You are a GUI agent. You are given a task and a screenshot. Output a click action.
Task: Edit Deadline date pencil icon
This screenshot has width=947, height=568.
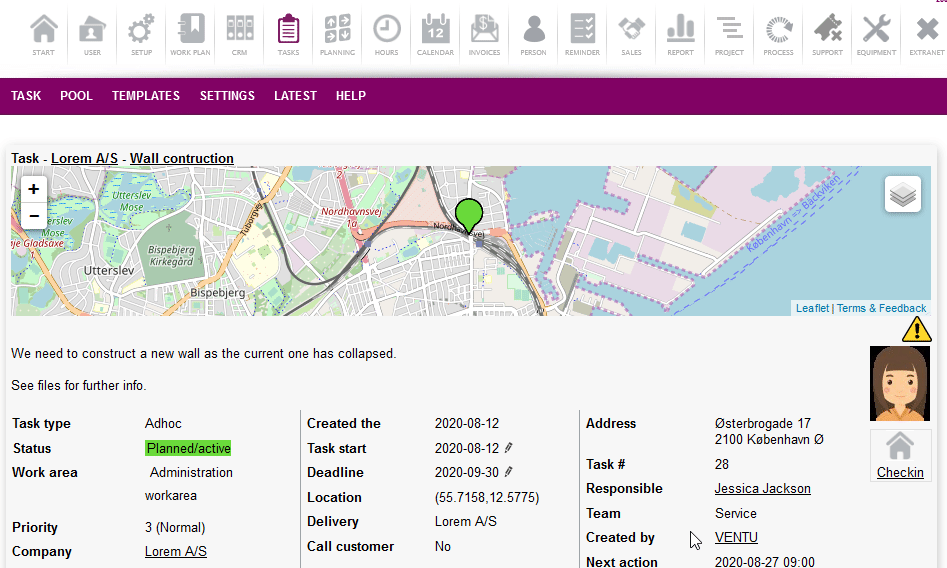(x=509, y=472)
